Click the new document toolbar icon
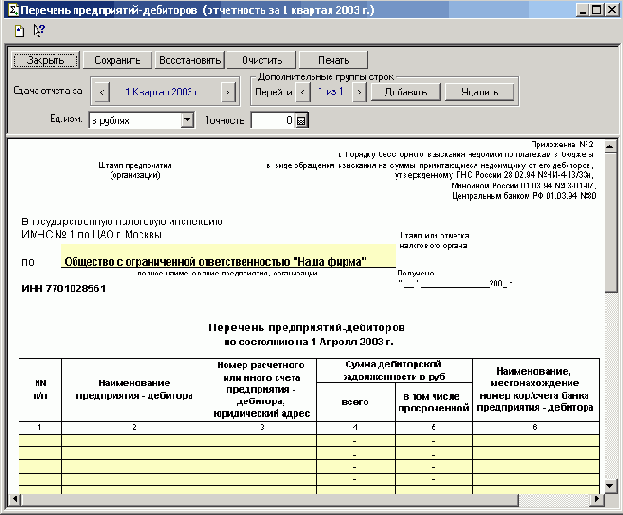623x515 pixels. click(x=19, y=30)
